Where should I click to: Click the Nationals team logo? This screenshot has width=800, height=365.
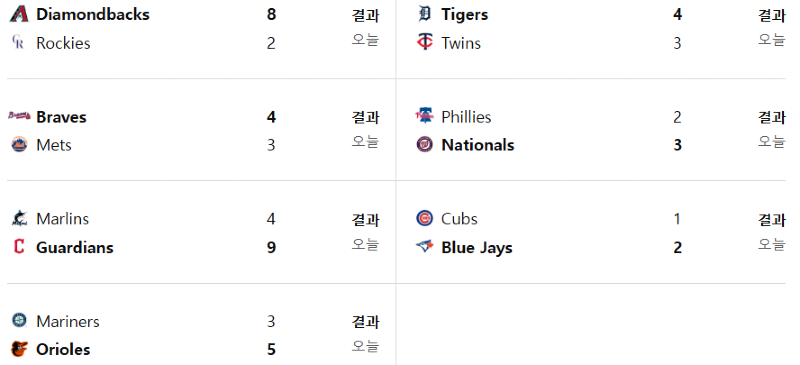click(424, 144)
